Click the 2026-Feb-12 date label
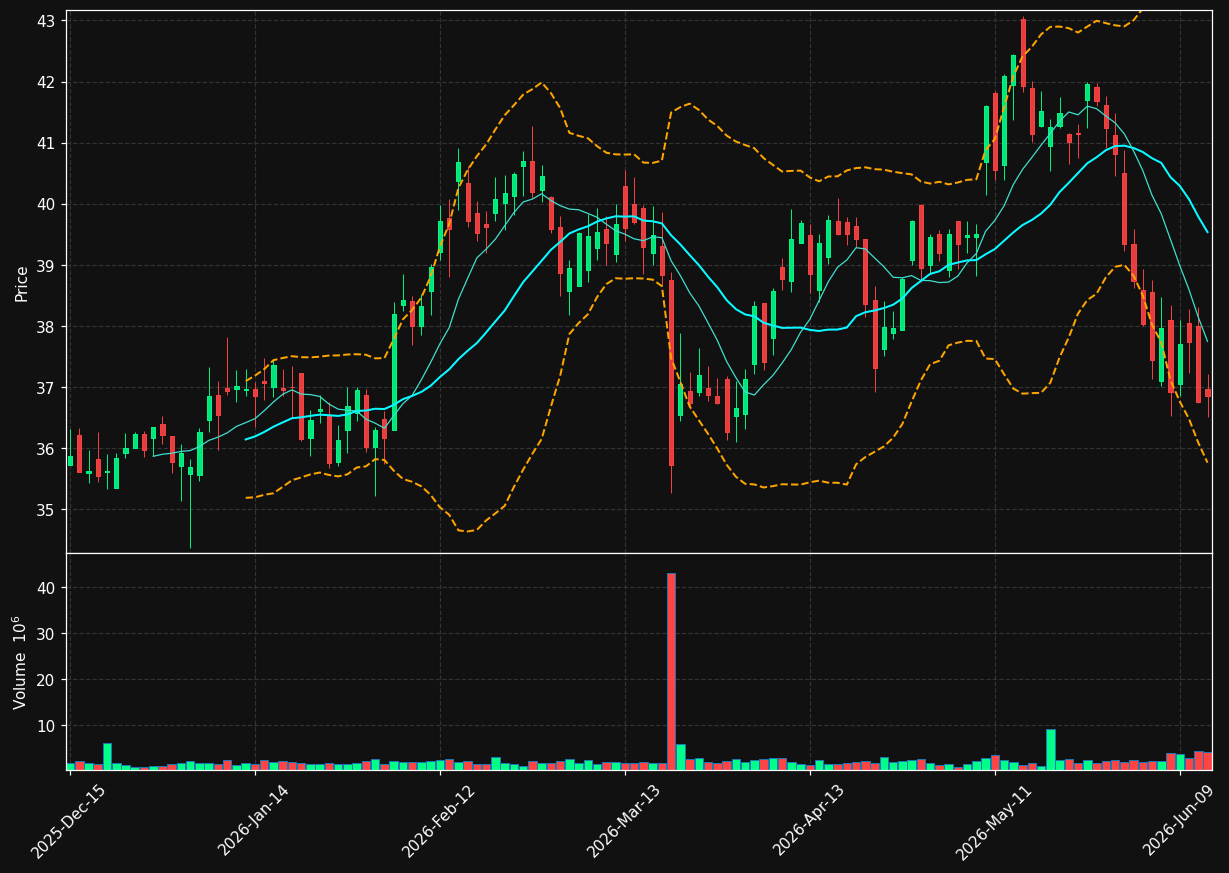The width and height of the screenshot is (1229, 873). 438,821
